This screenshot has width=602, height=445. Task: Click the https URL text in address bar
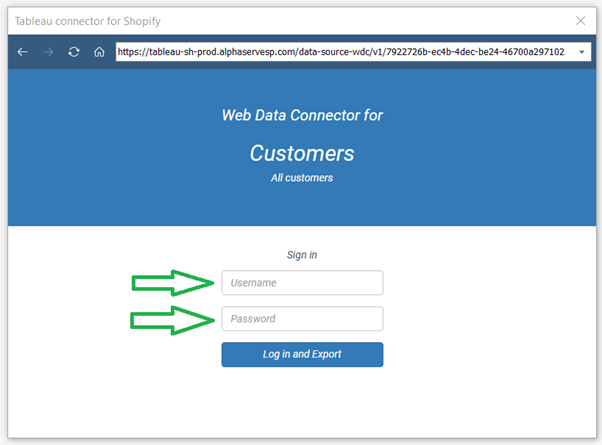coord(341,52)
